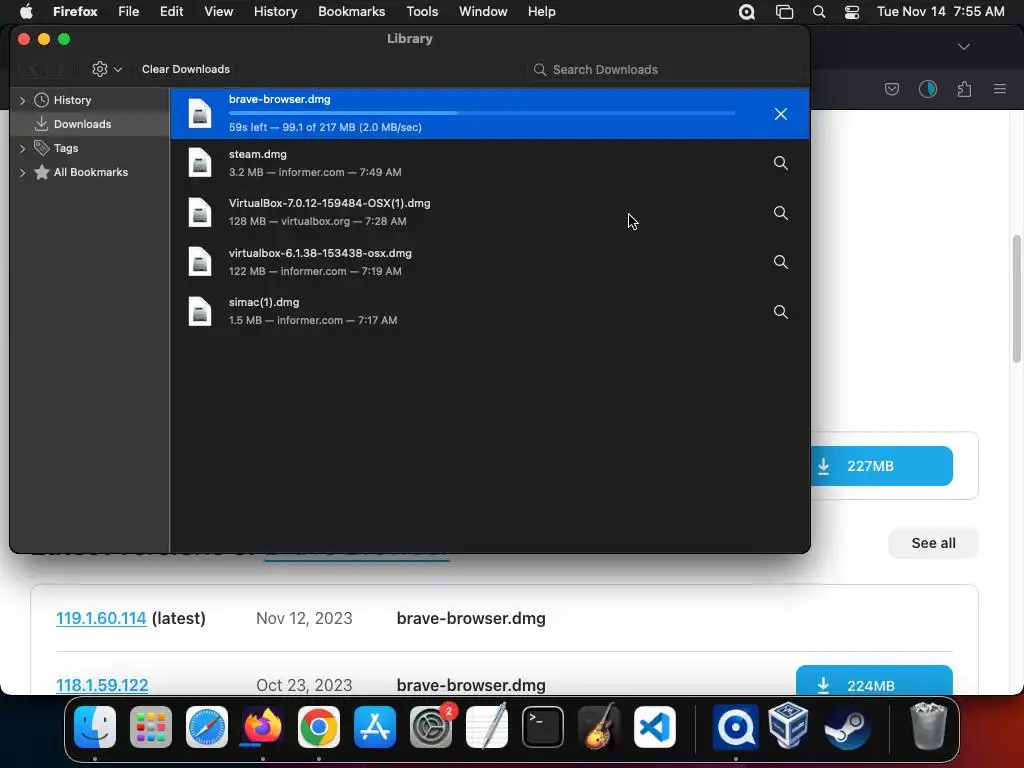This screenshot has width=1024, height=768.
Task: Open the 118.1.59.122 version link
Action: click(102, 685)
